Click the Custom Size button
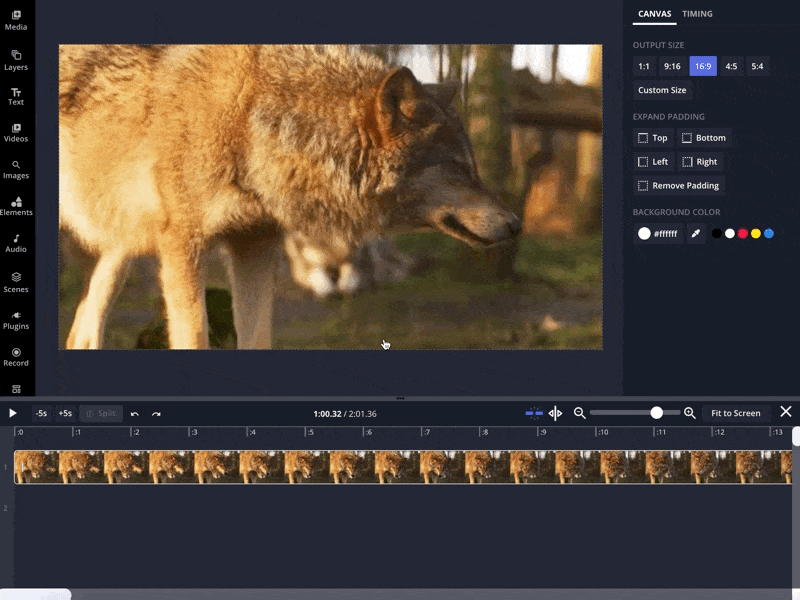 pos(662,90)
